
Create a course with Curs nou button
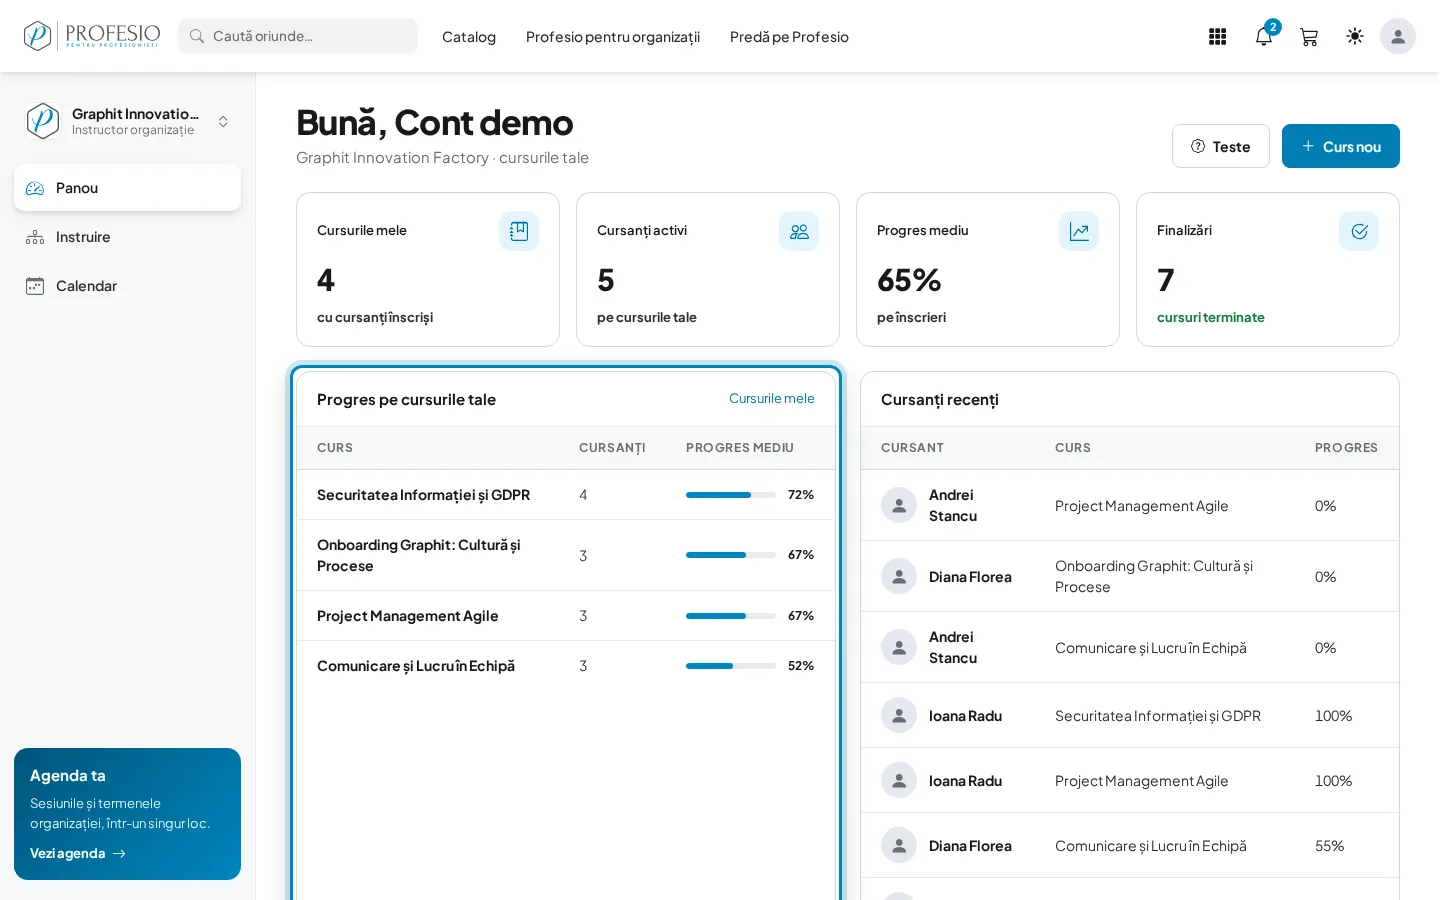pos(1341,146)
